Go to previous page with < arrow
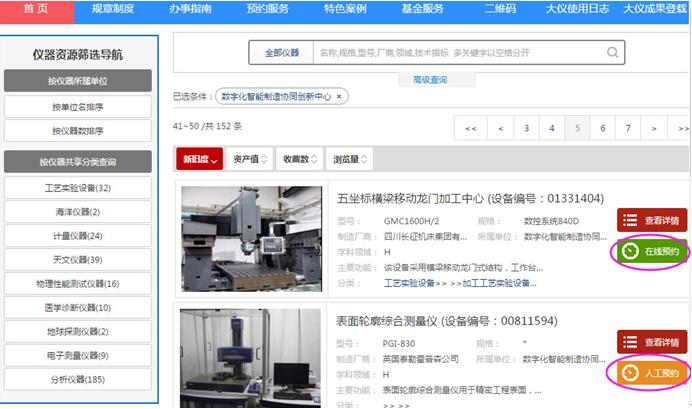Image resolution: width=692 pixels, height=409 pixels. [x=497, y=128]
